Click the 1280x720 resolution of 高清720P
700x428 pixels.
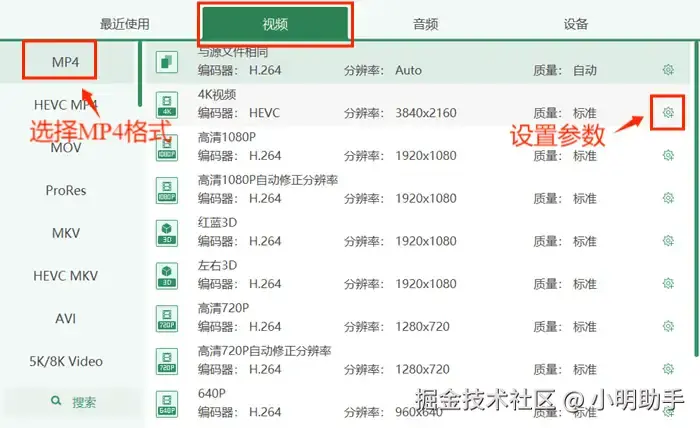pos(422,327)
